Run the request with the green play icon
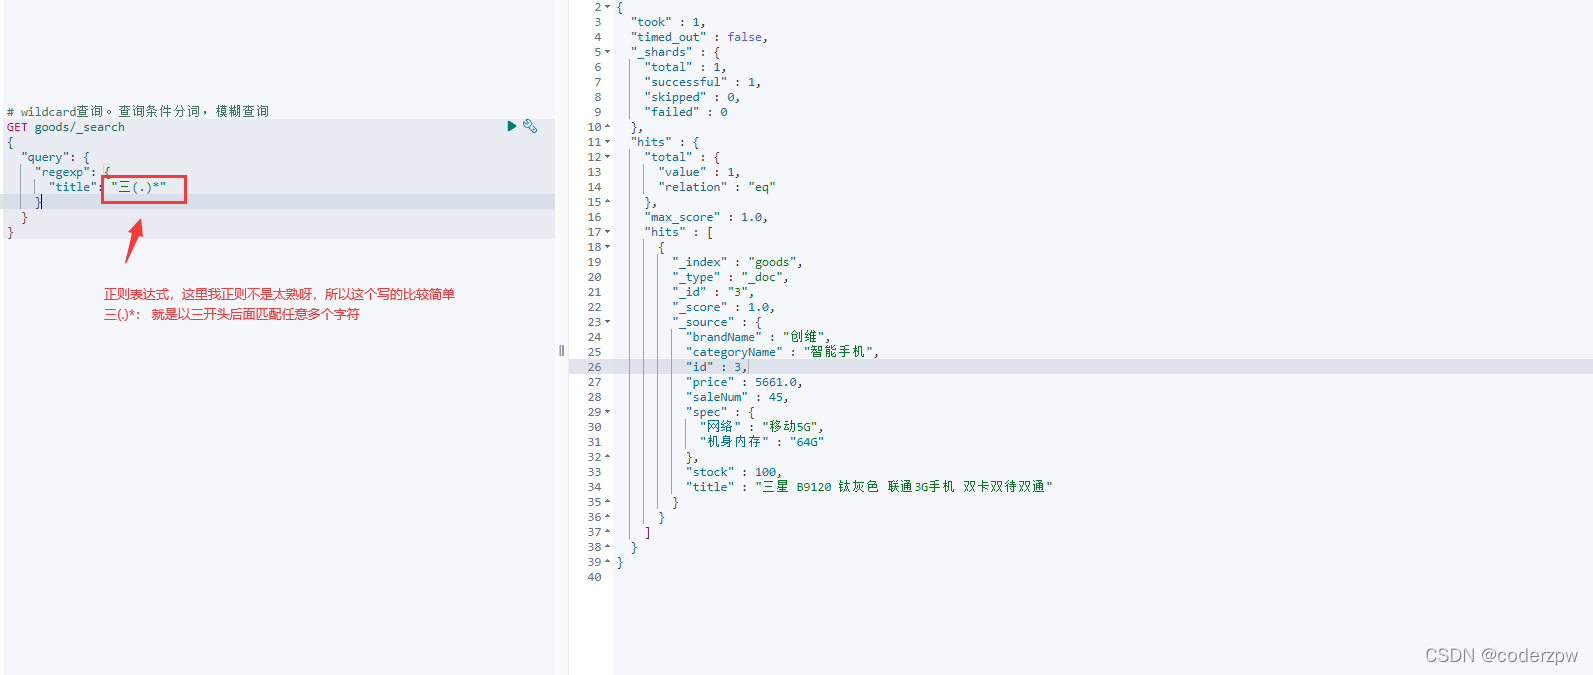 coord(512,126)
